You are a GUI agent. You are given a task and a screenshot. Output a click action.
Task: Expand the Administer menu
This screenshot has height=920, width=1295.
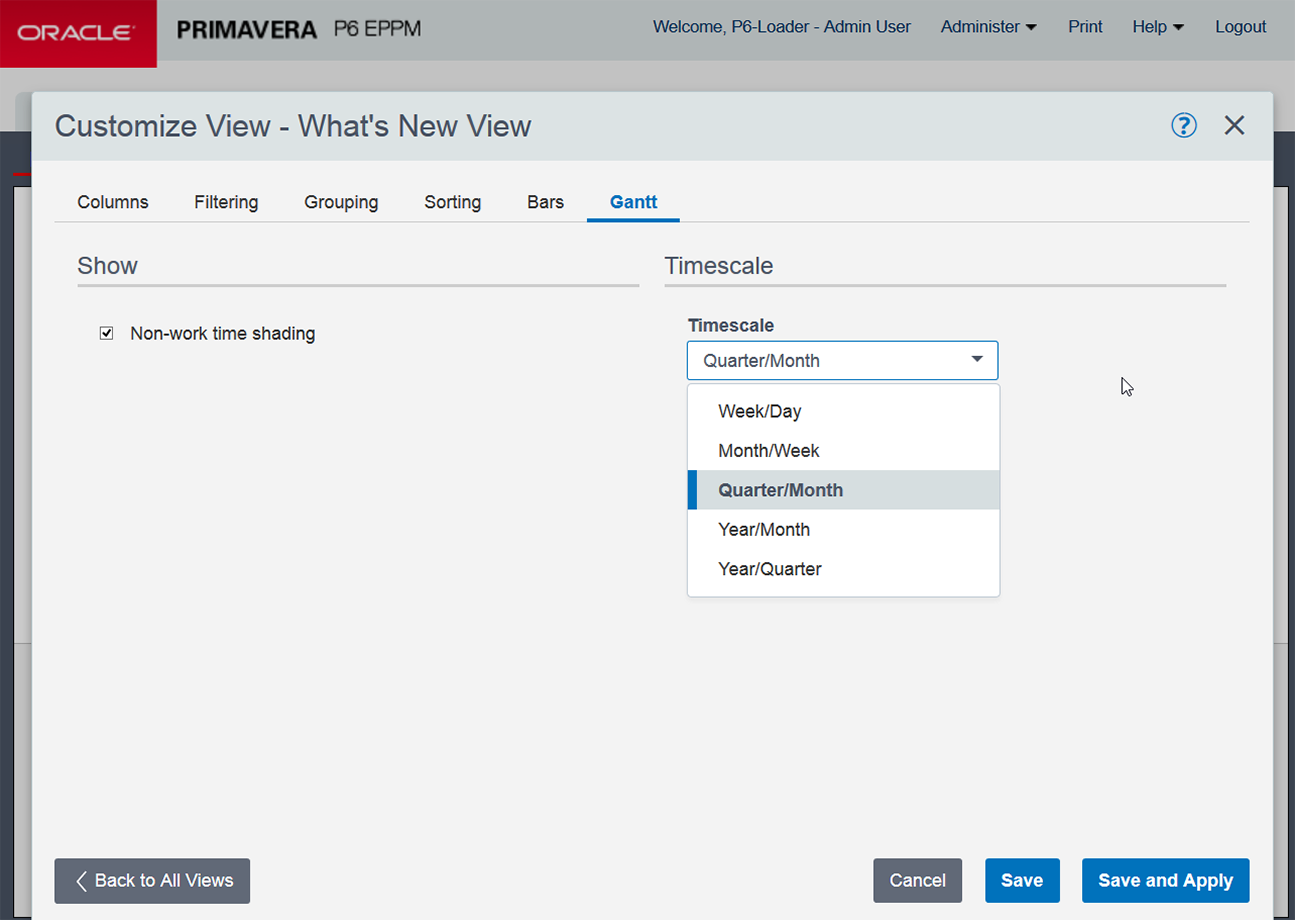click(x=988, y=27)
